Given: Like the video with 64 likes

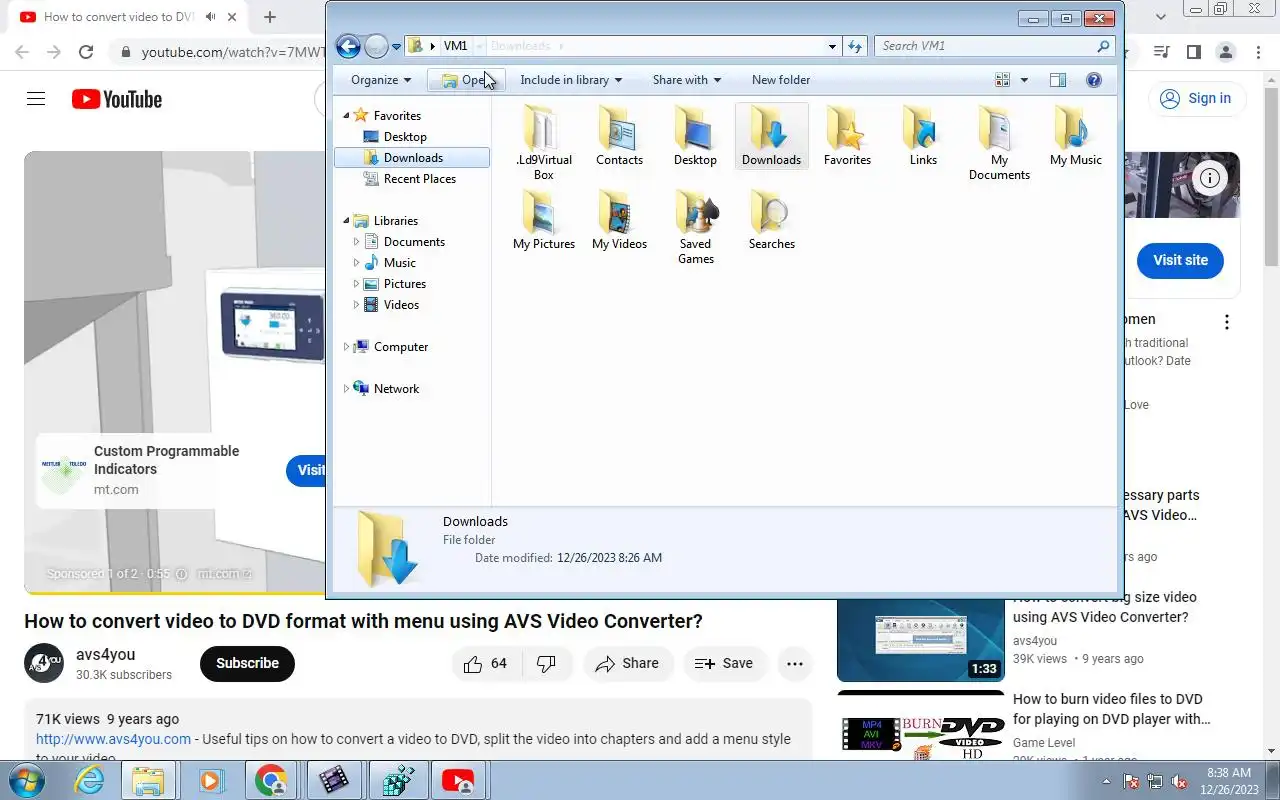Looking at the screenshot, I should [x=486, y=663].
